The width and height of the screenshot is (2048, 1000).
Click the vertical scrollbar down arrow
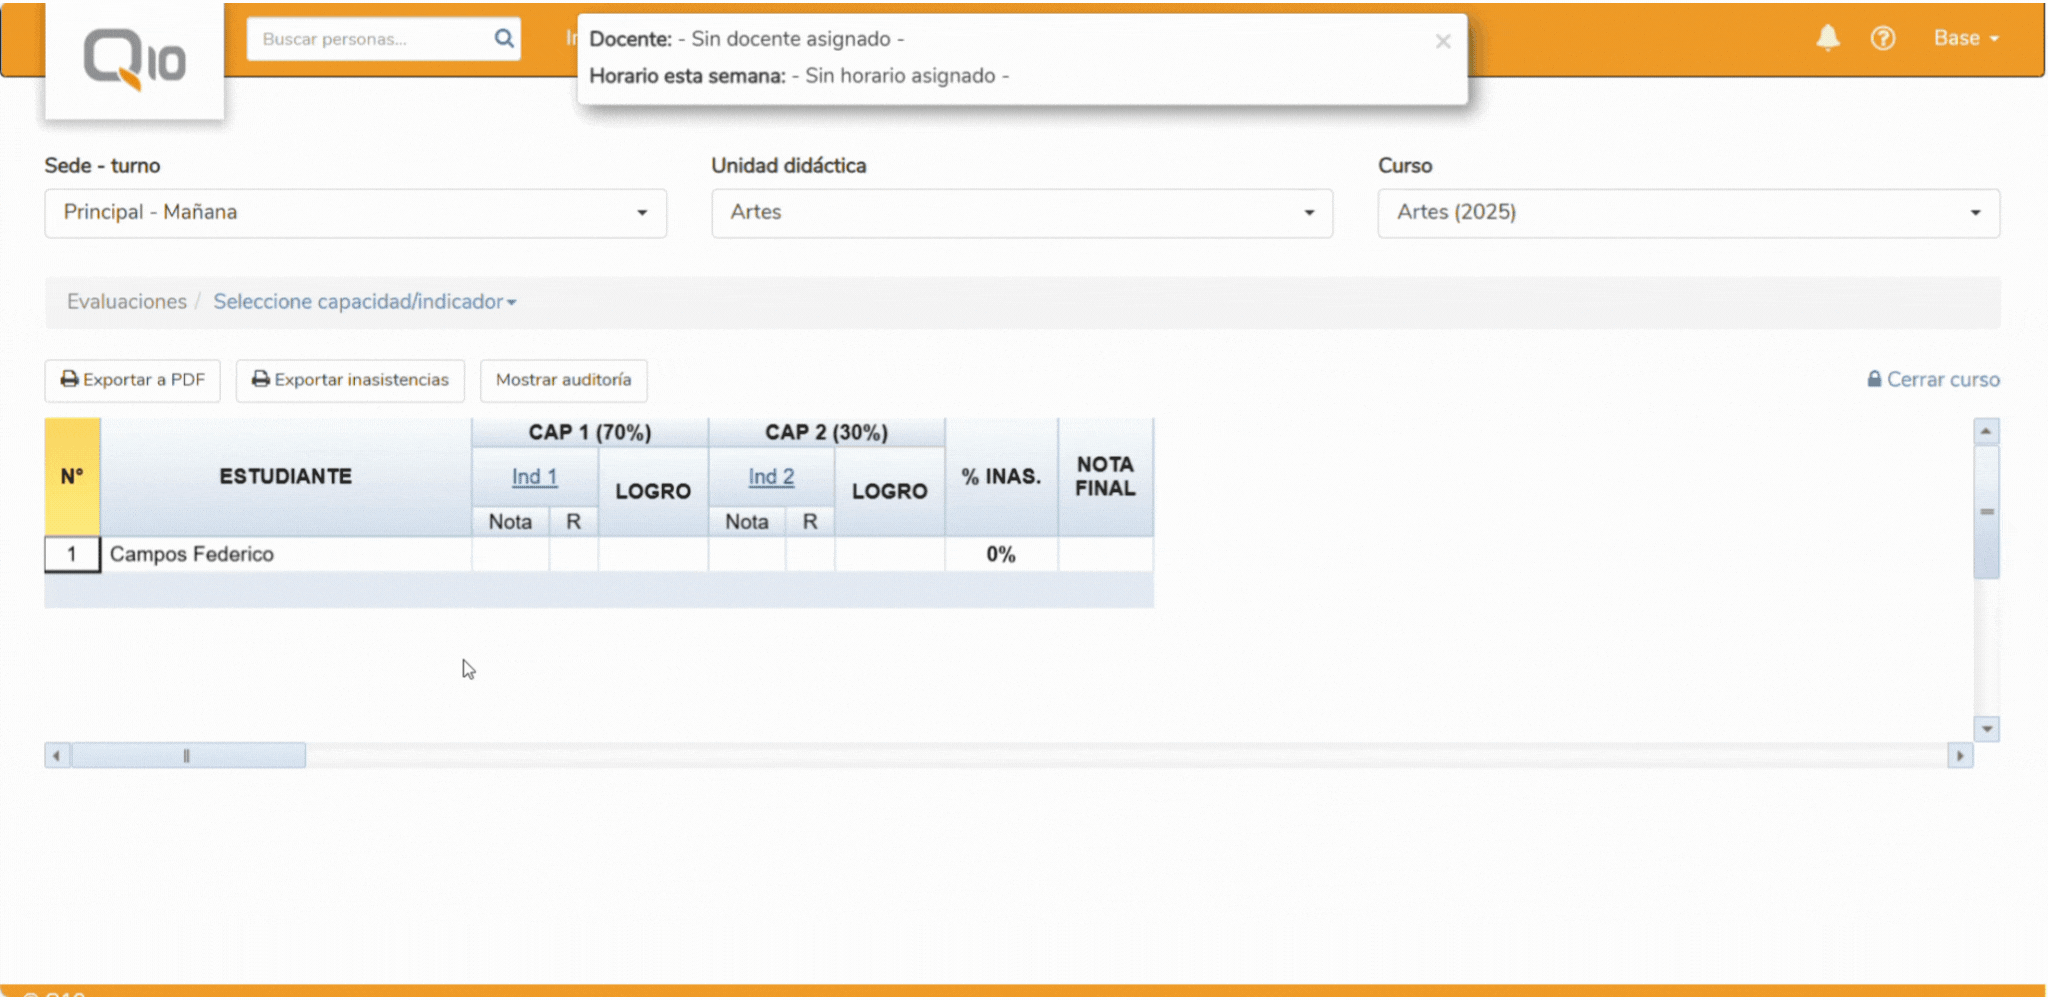[1986, 729]
